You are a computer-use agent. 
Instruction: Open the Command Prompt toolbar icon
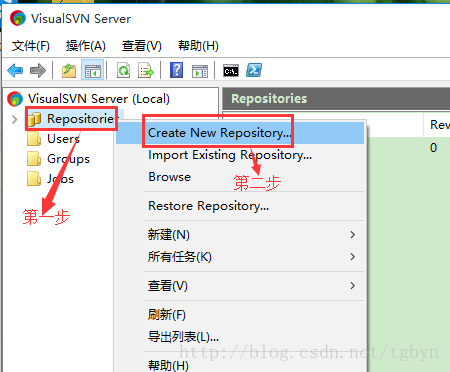(231, 70)
